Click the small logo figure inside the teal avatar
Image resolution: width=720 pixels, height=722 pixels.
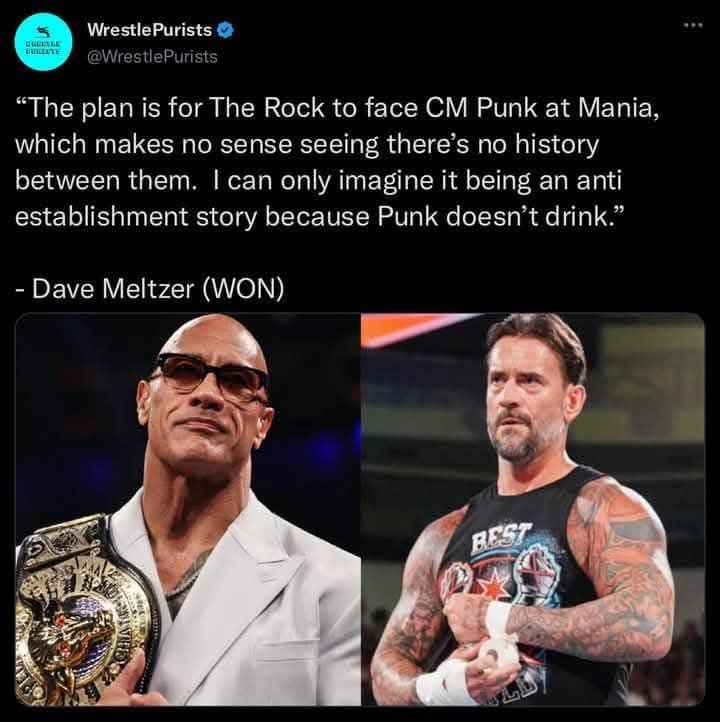(x=44, y=31)
